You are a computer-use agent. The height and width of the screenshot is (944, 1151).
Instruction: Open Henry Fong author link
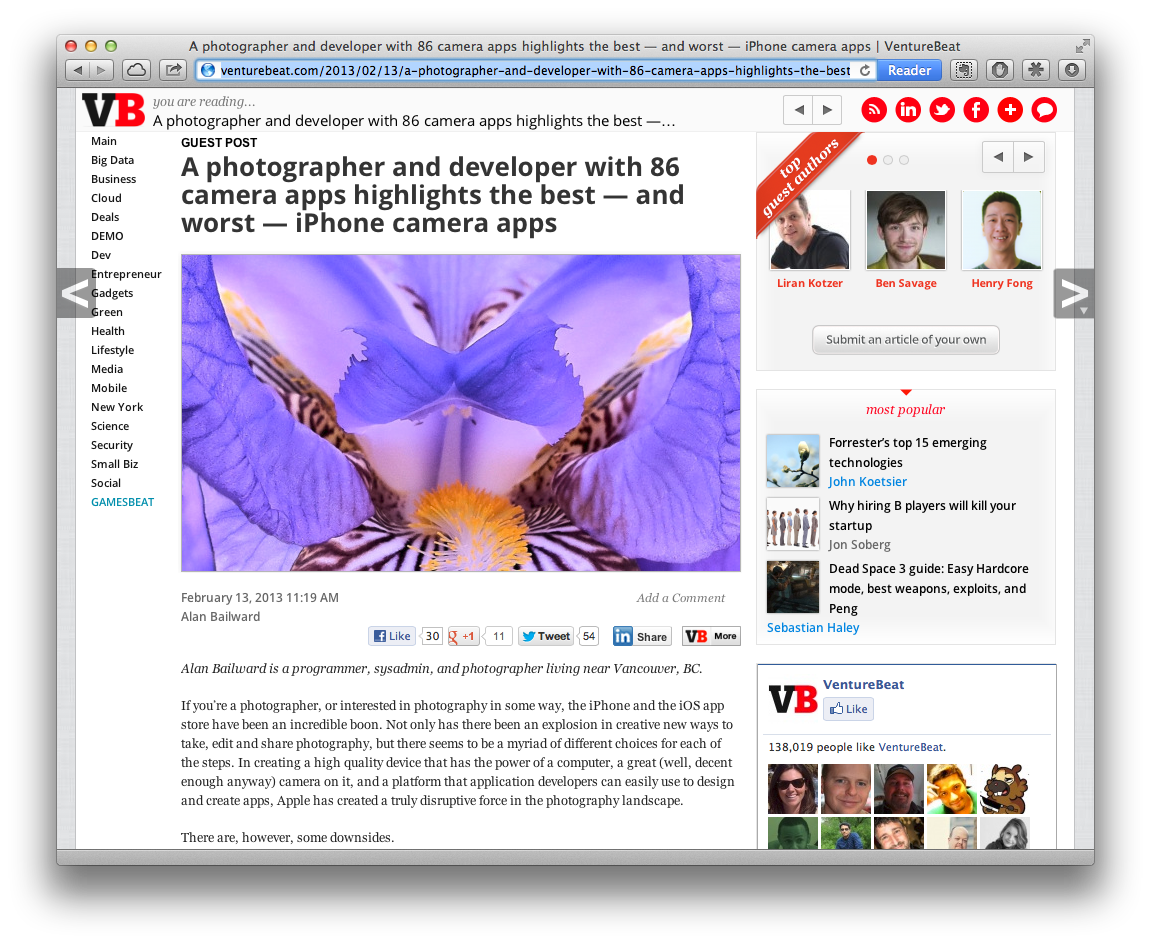[1002, 283]
